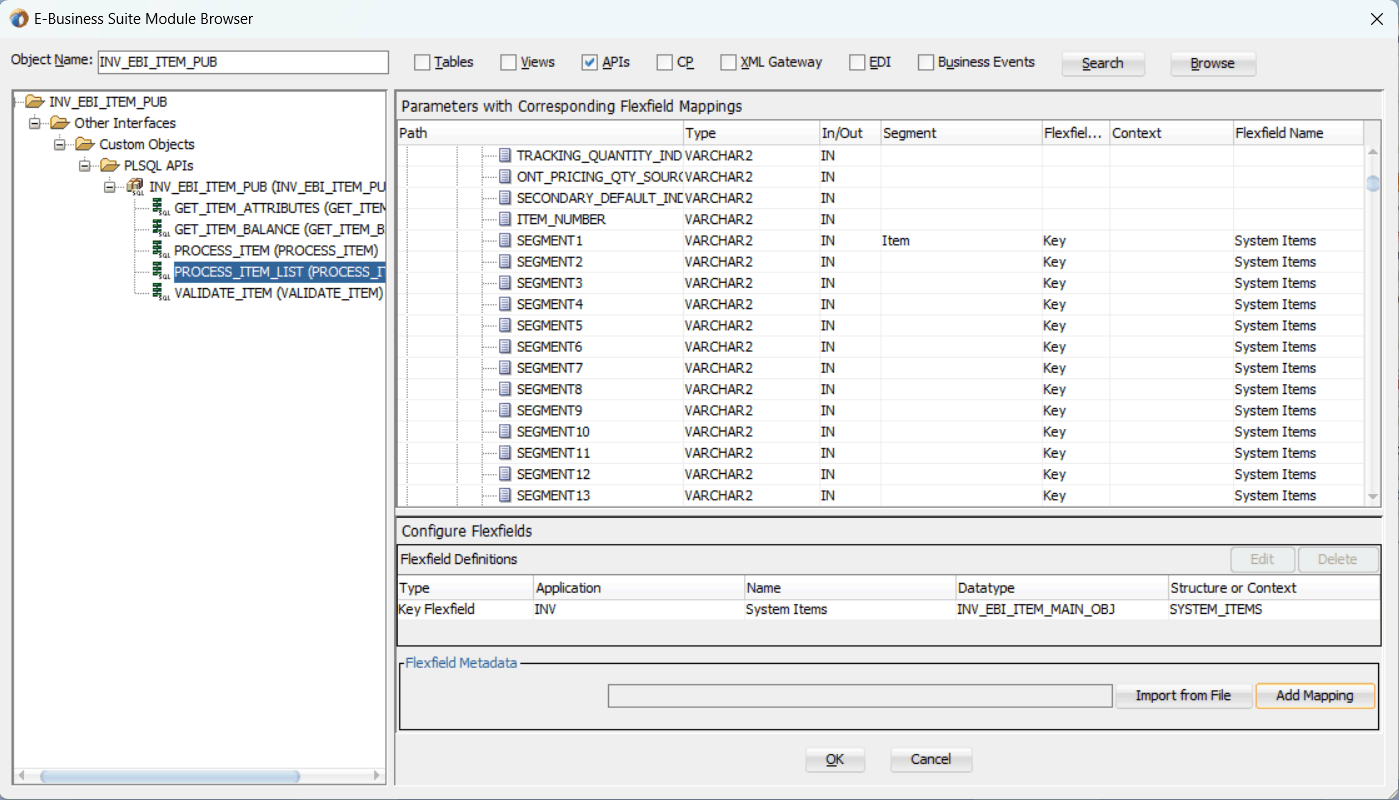This screenshot has height=800, width=1399.
Task: Click the SEGMENT1 parameter icon
Action: [505, 241]
